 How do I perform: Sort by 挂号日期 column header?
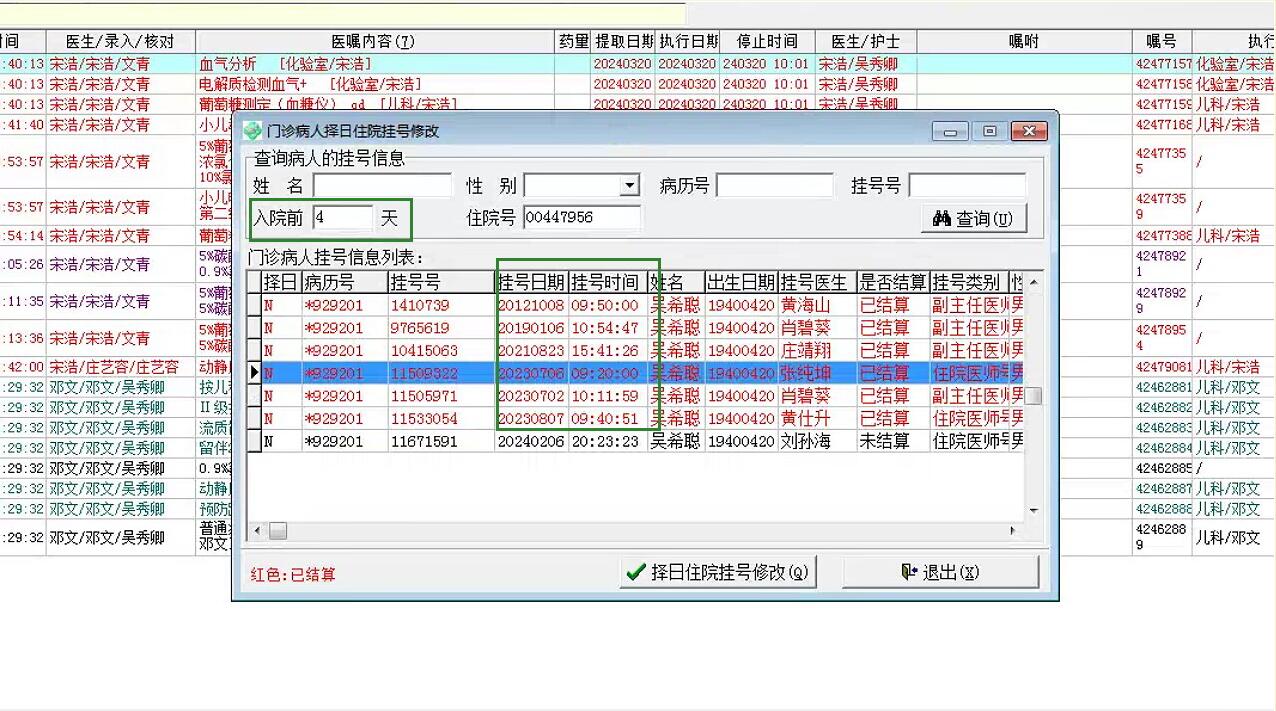point(532,282)
